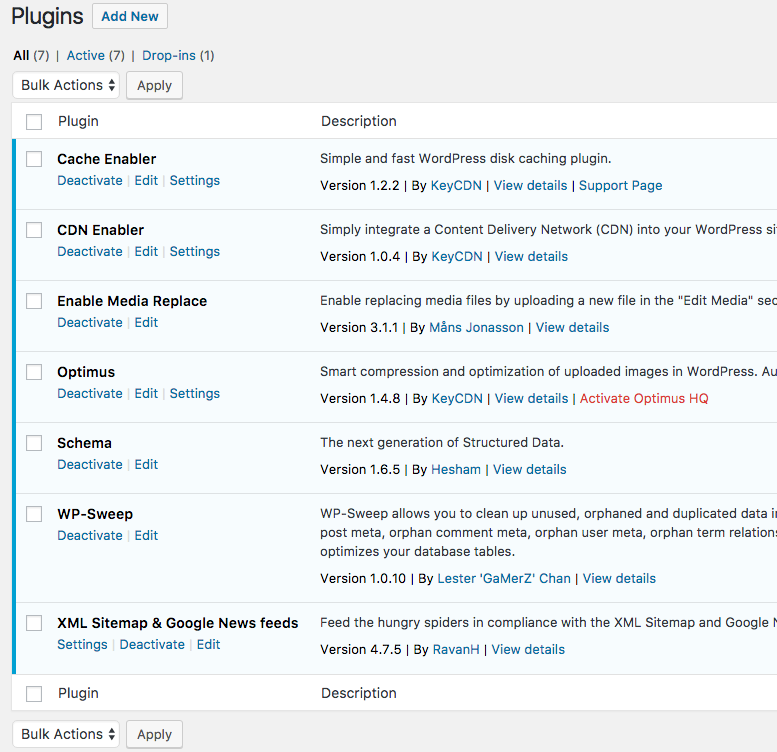Click the Plugin column header at top

[78, 121]
